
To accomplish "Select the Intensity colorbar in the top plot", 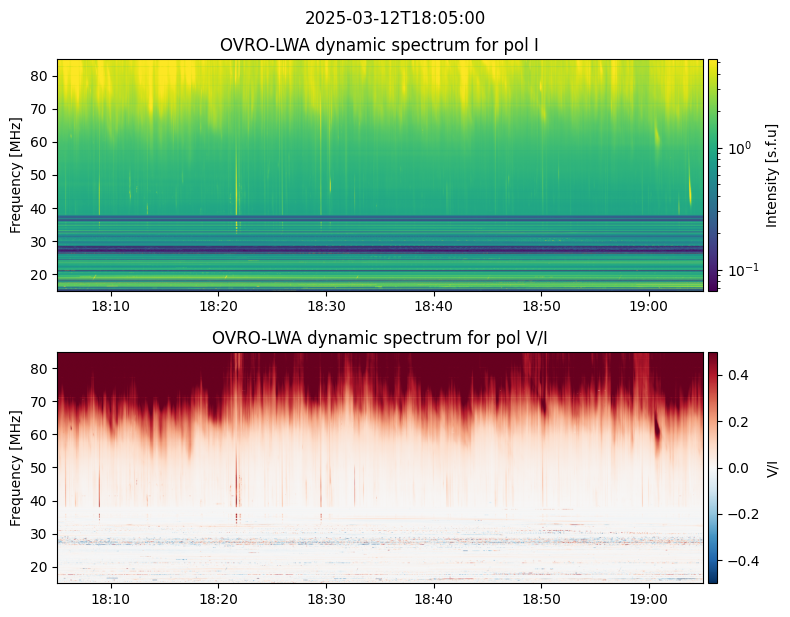I will [712, 175].
